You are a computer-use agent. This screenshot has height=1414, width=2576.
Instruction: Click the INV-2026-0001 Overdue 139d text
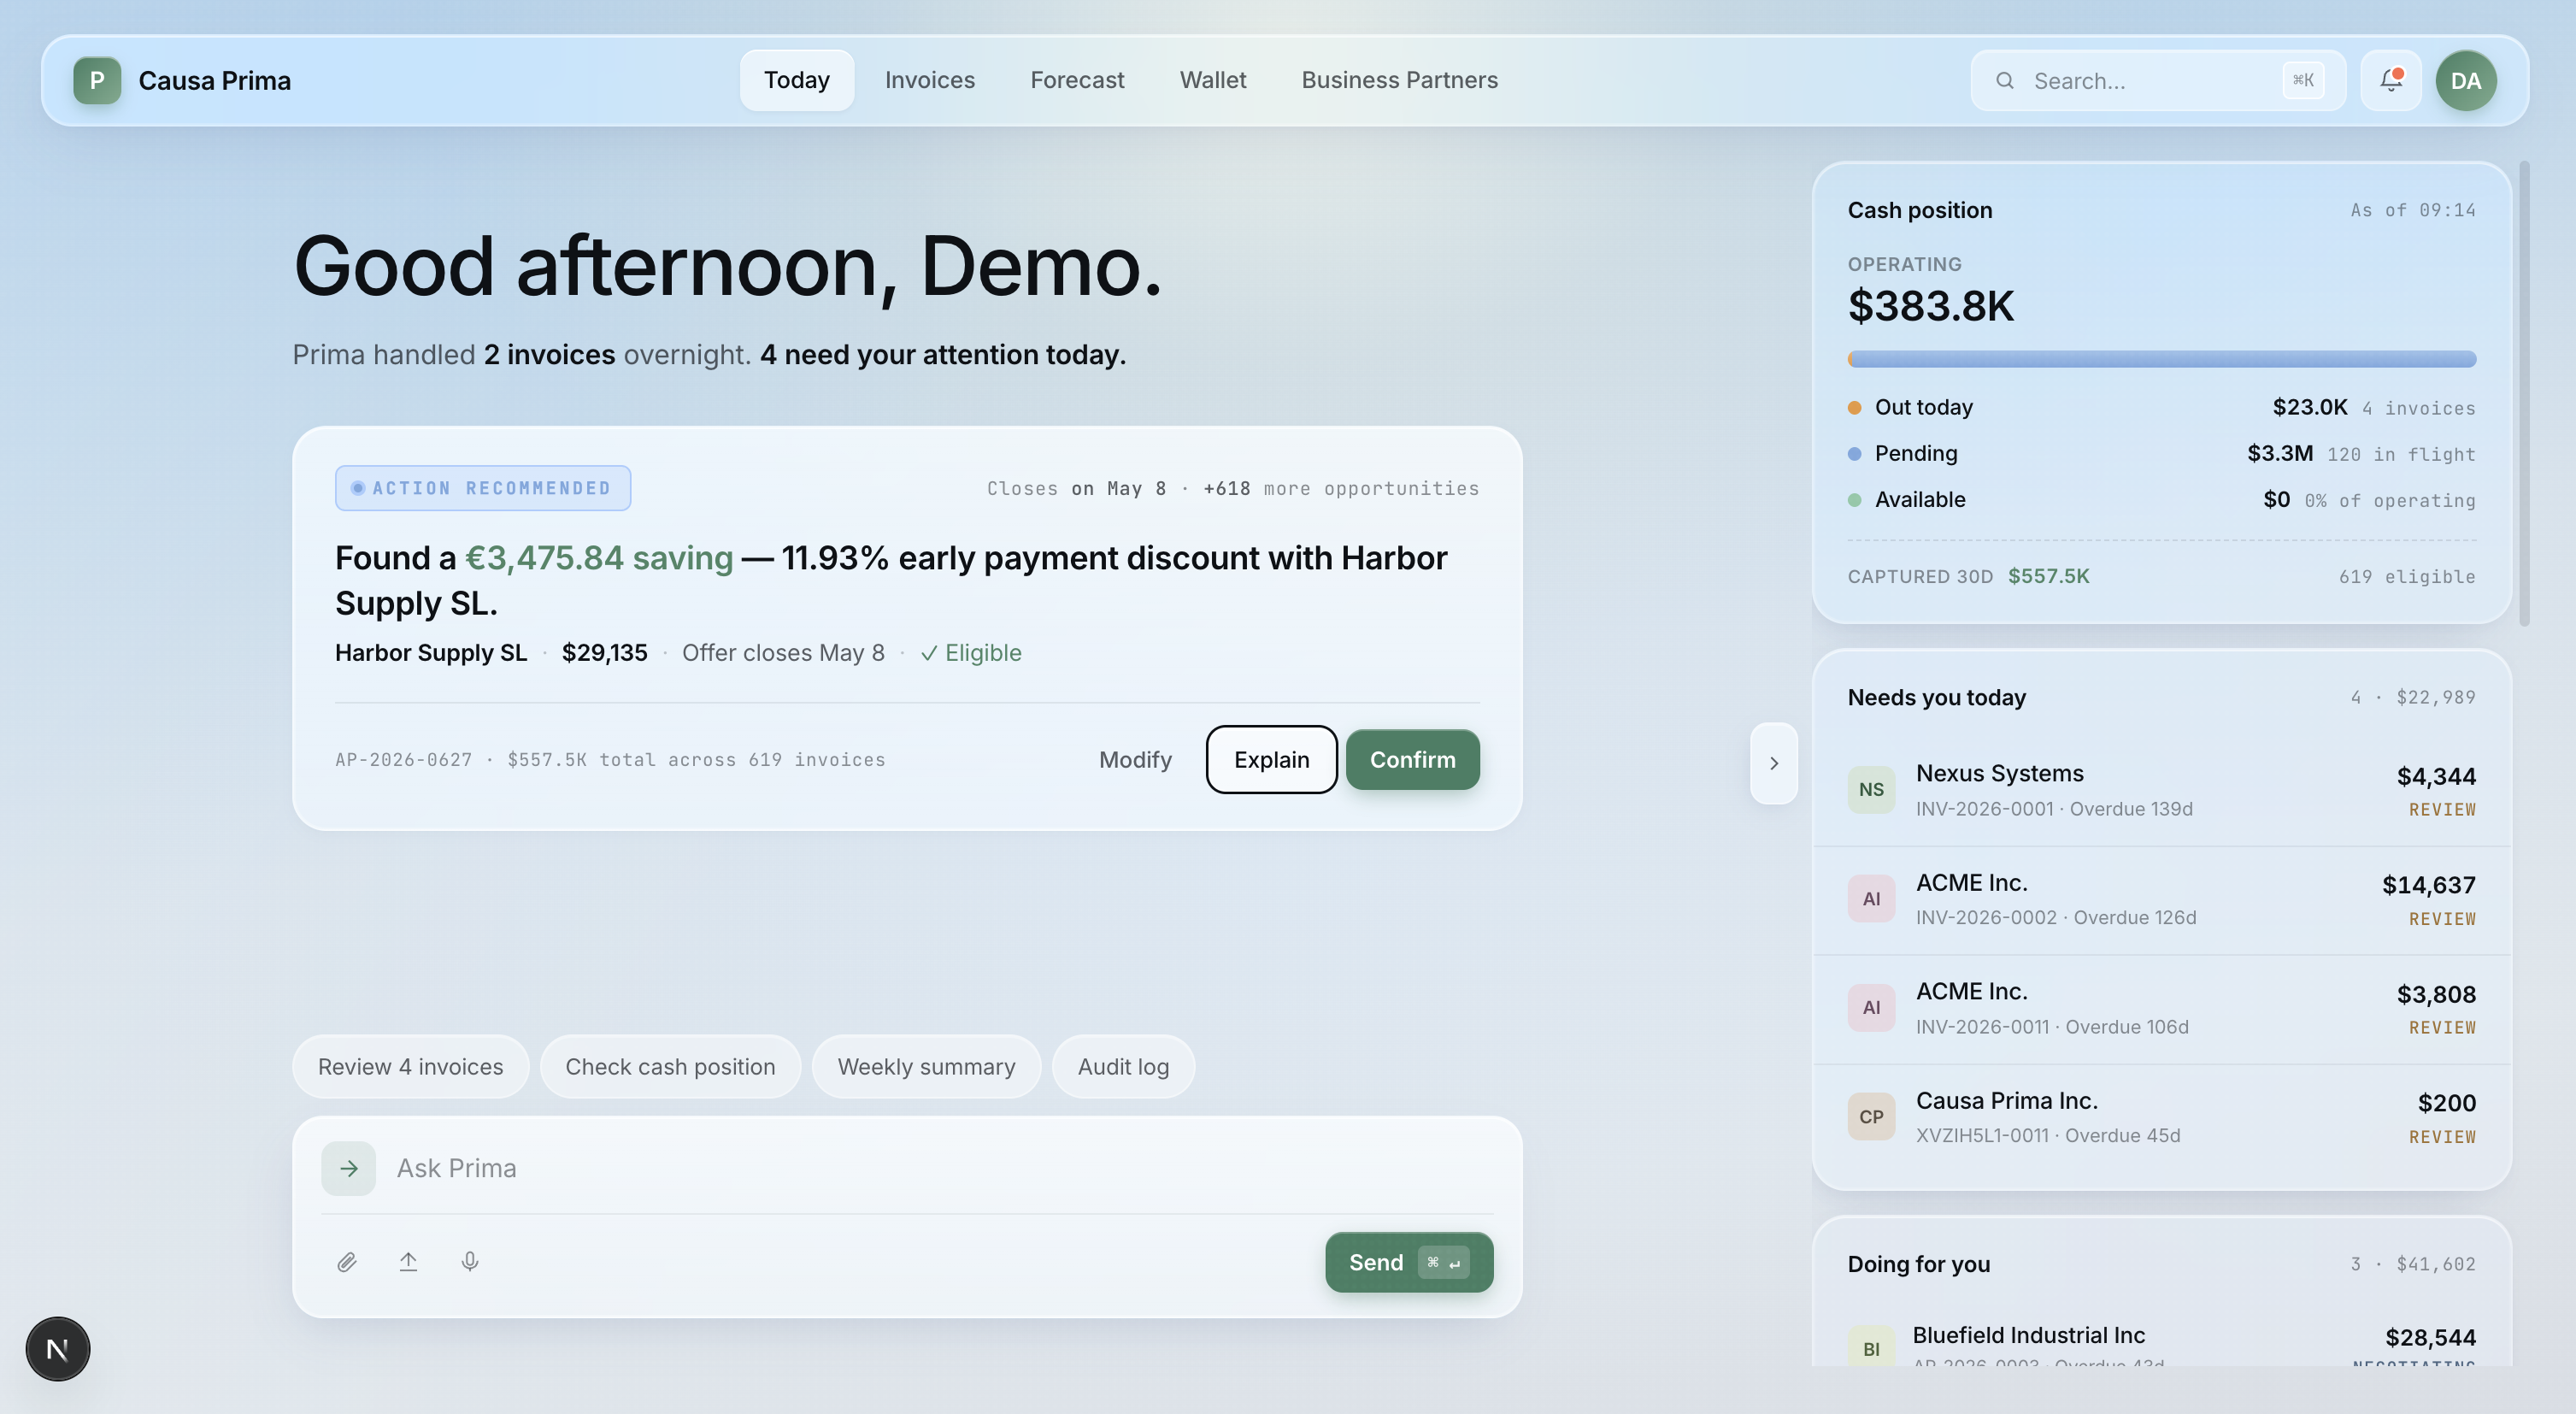(2053, 809)
